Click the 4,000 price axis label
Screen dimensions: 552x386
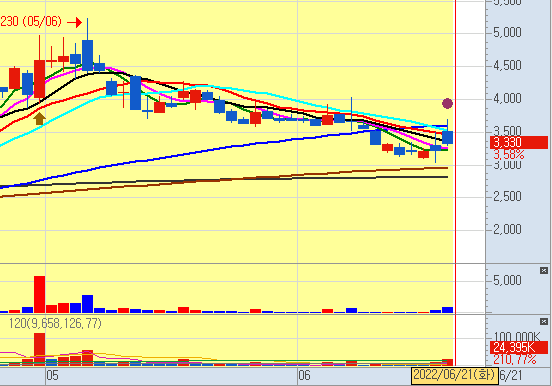pyautogui.click(x=507, y=98)
